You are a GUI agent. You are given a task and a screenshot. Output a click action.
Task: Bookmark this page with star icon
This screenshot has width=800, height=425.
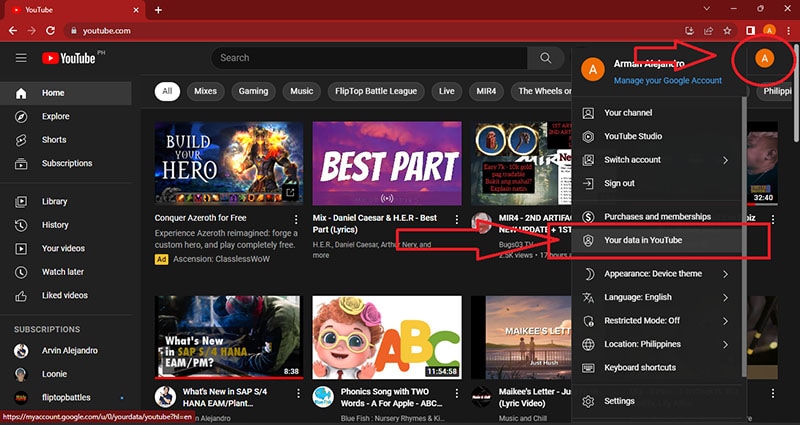[727, 31]
